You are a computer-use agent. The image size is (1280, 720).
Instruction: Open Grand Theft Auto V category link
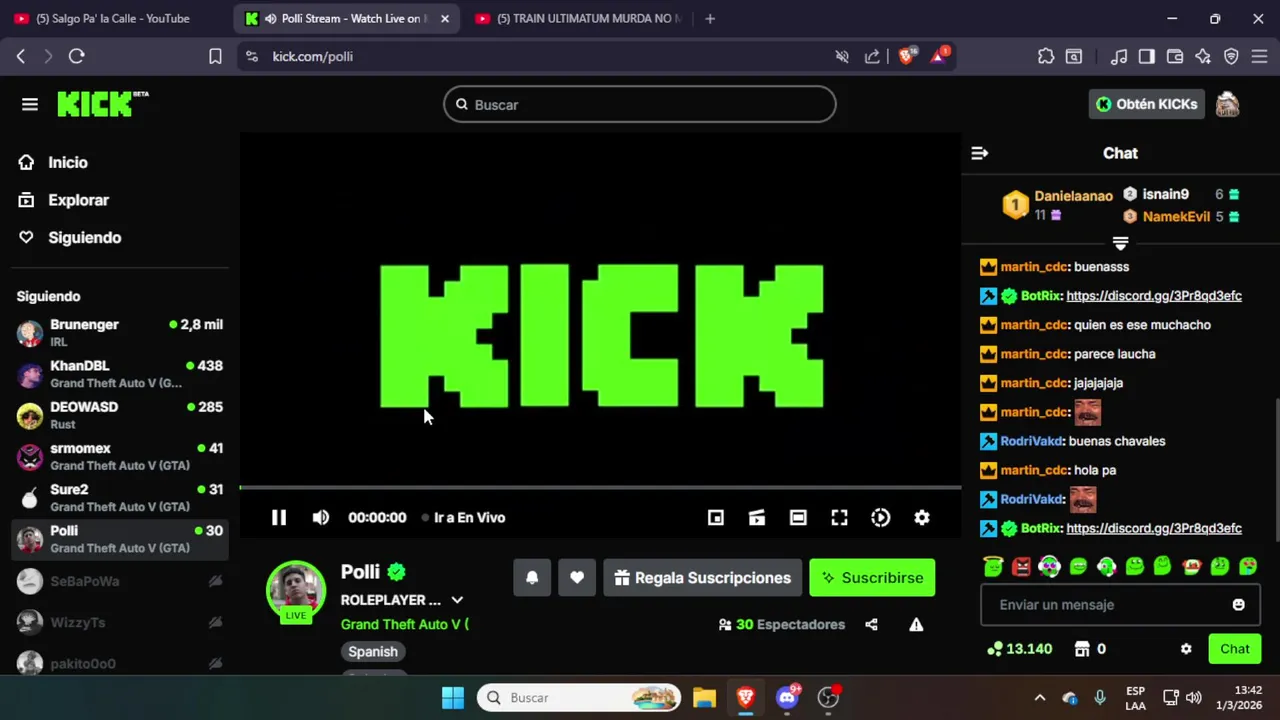pos(404,624)
